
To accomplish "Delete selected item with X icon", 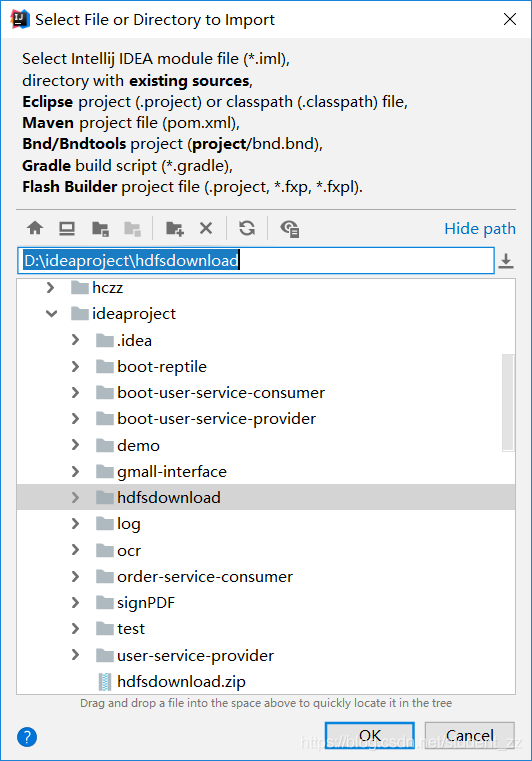I will point(206,228).
